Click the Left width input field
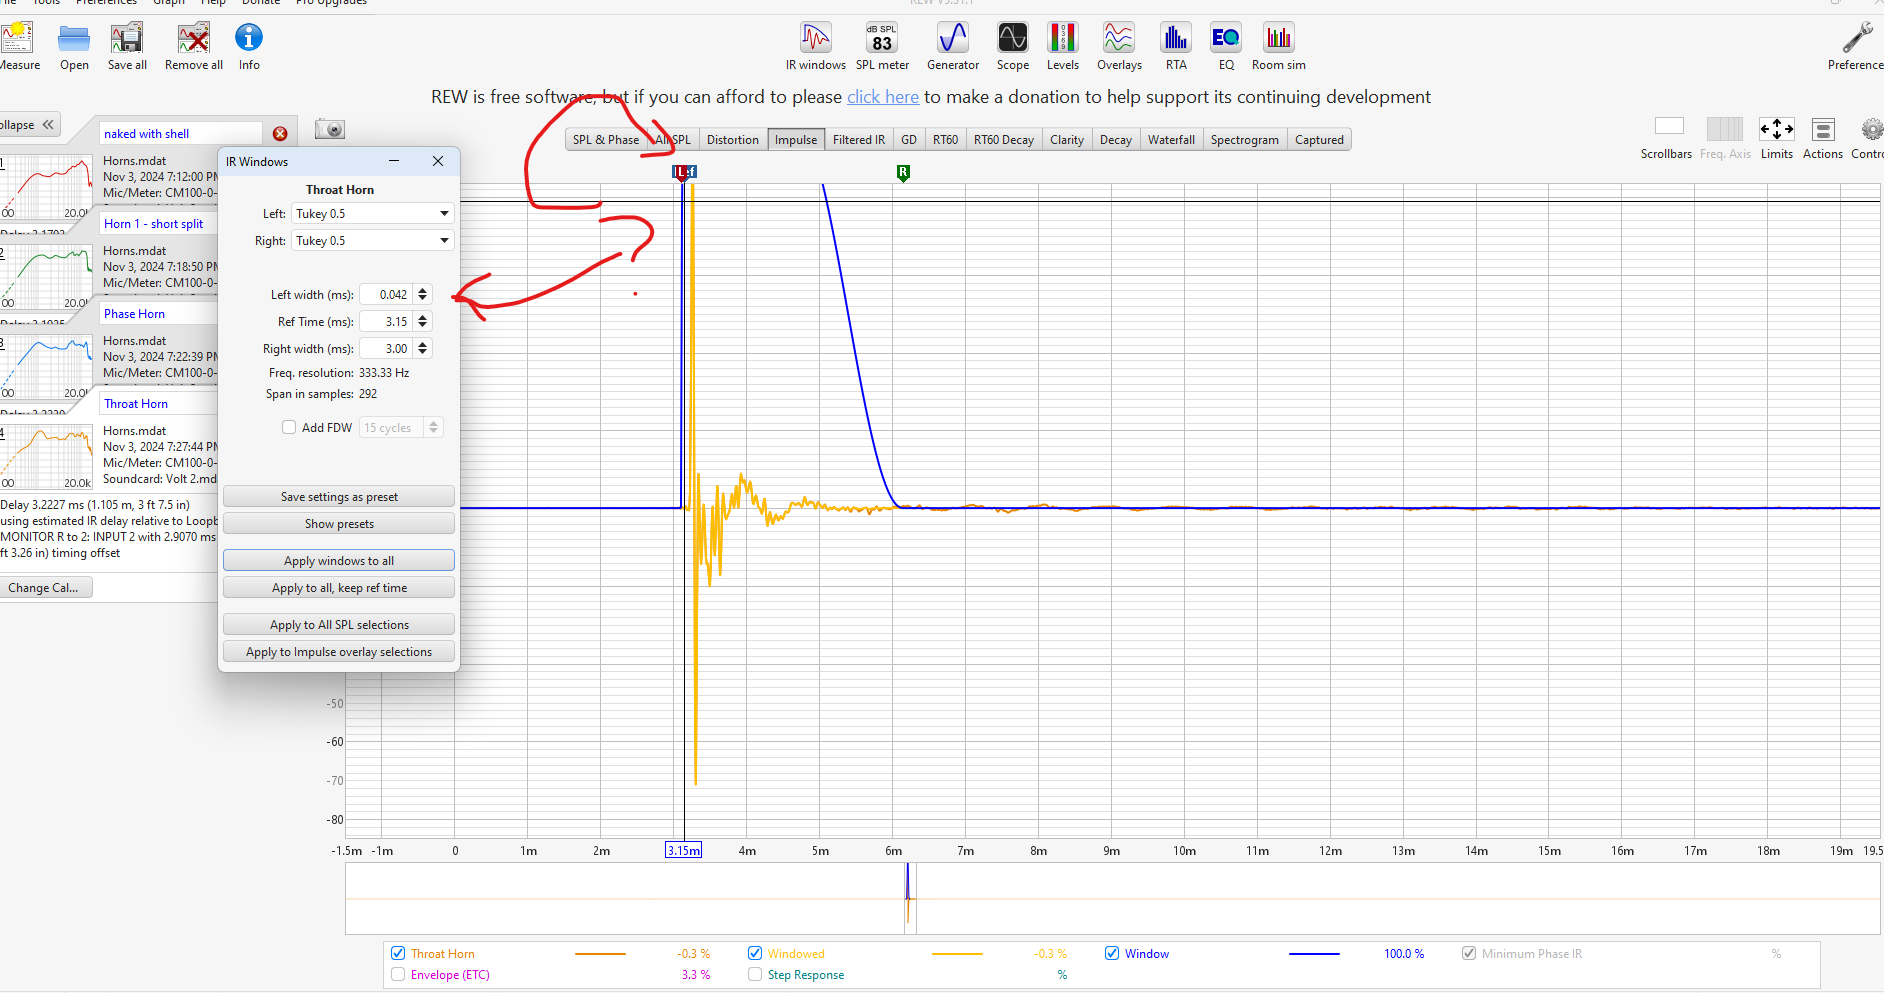The height and width of the screenshot is (993, 1884). click(x=386, y=295)
